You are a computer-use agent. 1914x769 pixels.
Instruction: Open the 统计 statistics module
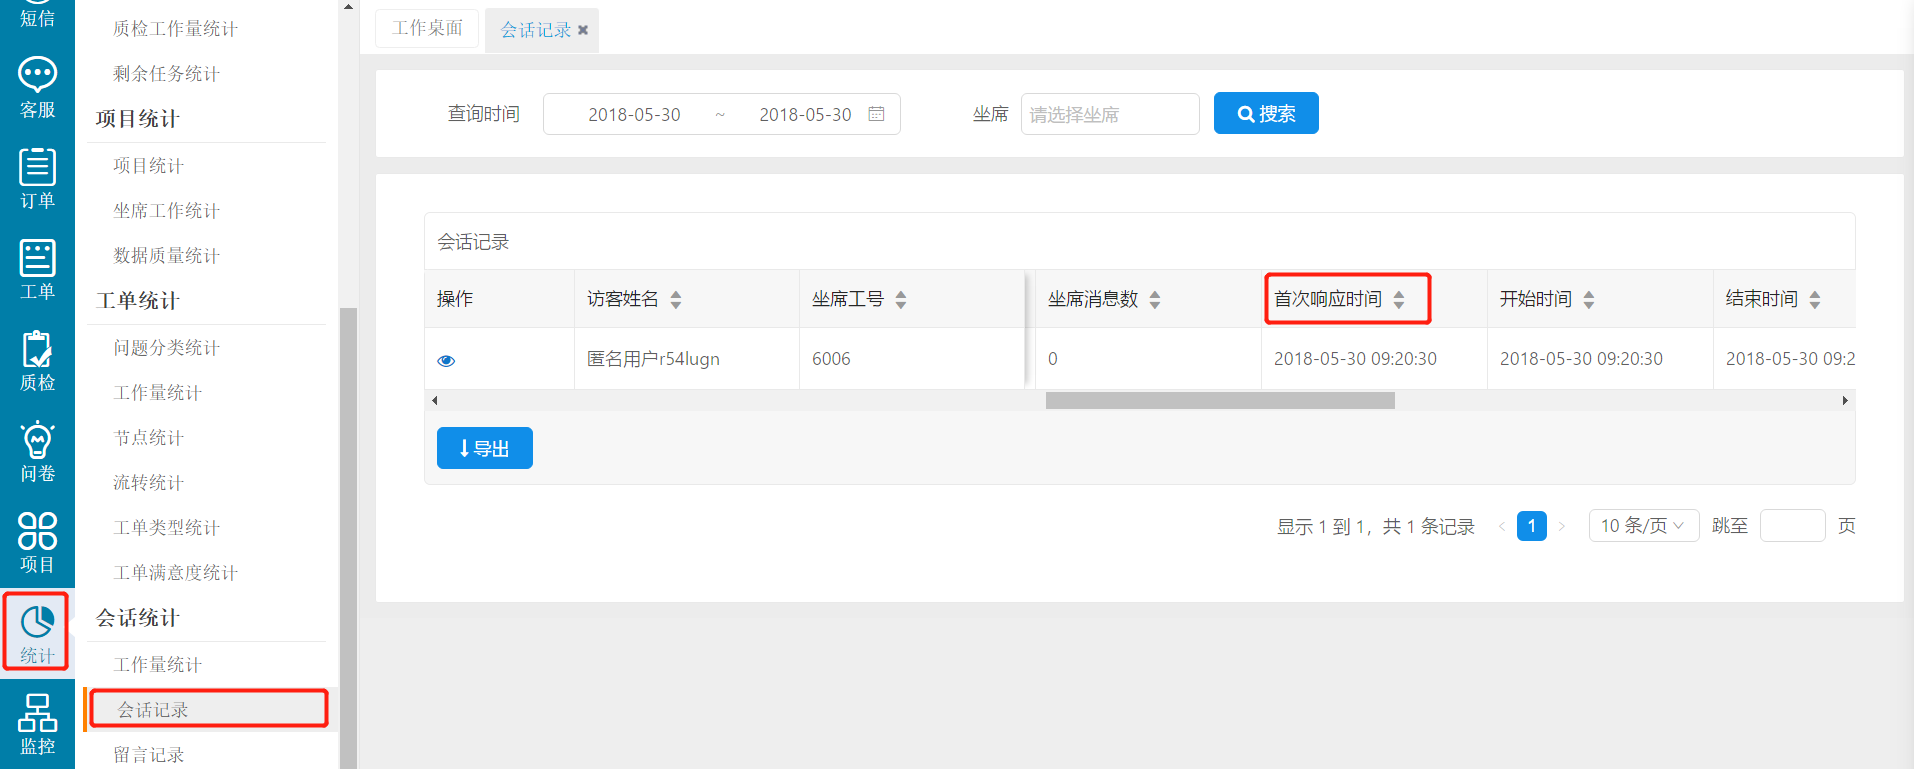[37, 634]
